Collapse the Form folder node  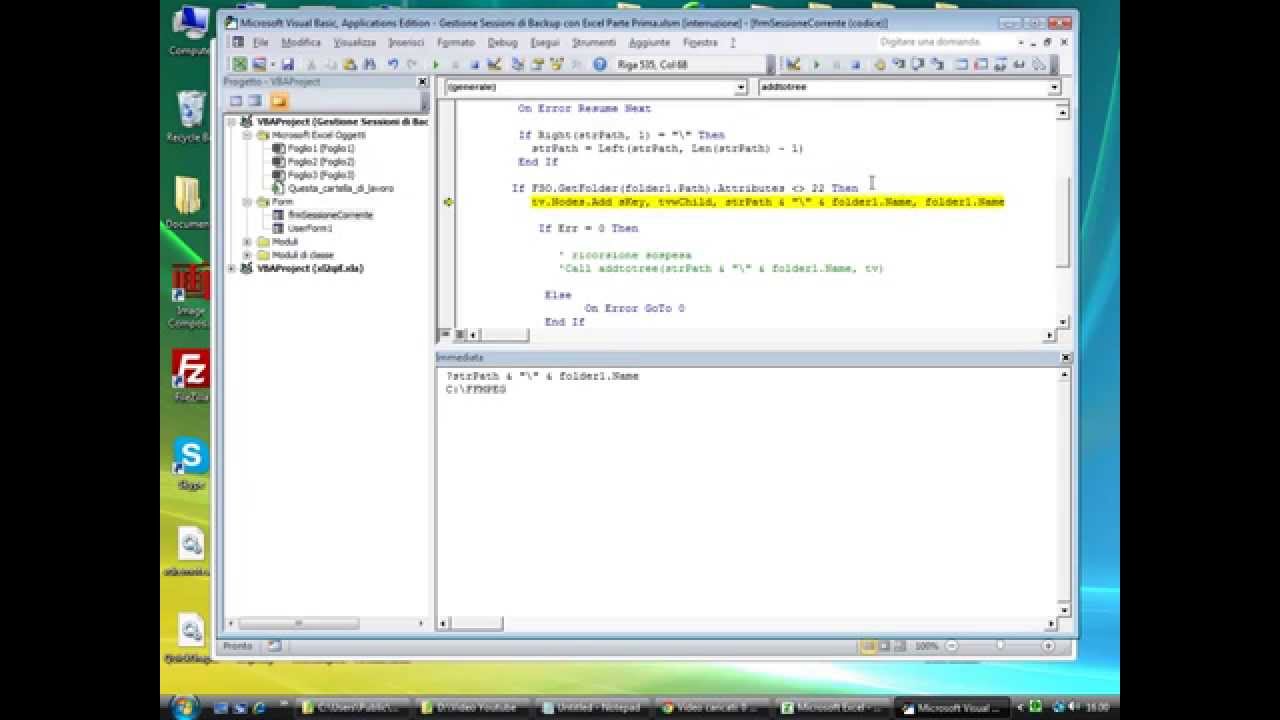(x=247, y=202)
